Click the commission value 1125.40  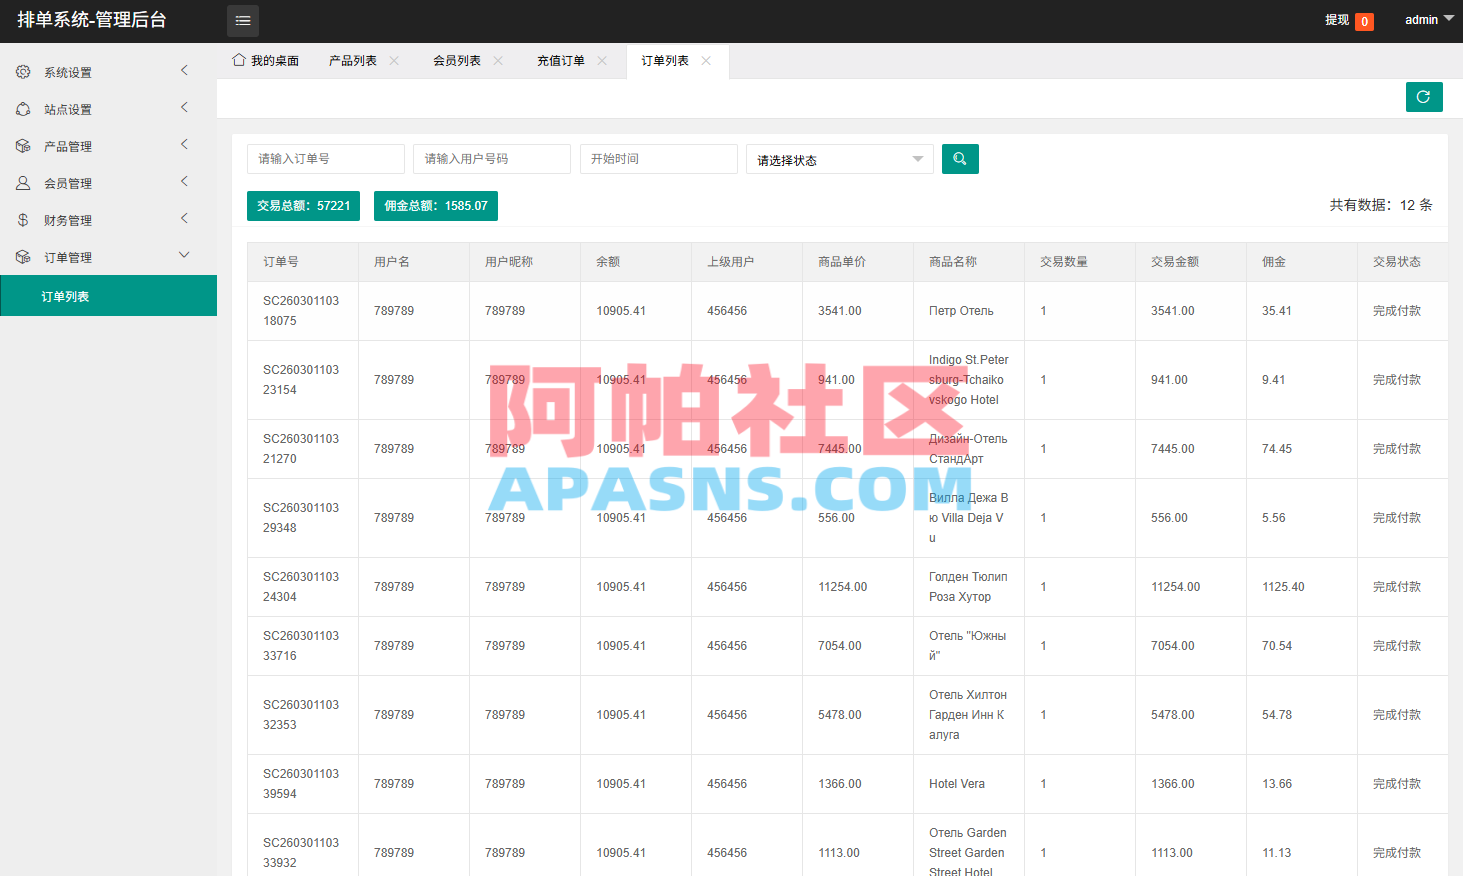1283,587
